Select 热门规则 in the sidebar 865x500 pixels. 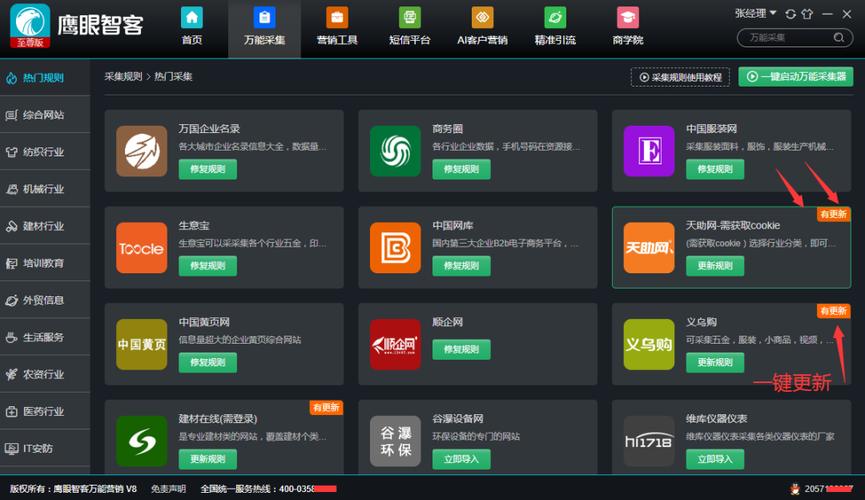pyautogui.click(x=45, y=78)
